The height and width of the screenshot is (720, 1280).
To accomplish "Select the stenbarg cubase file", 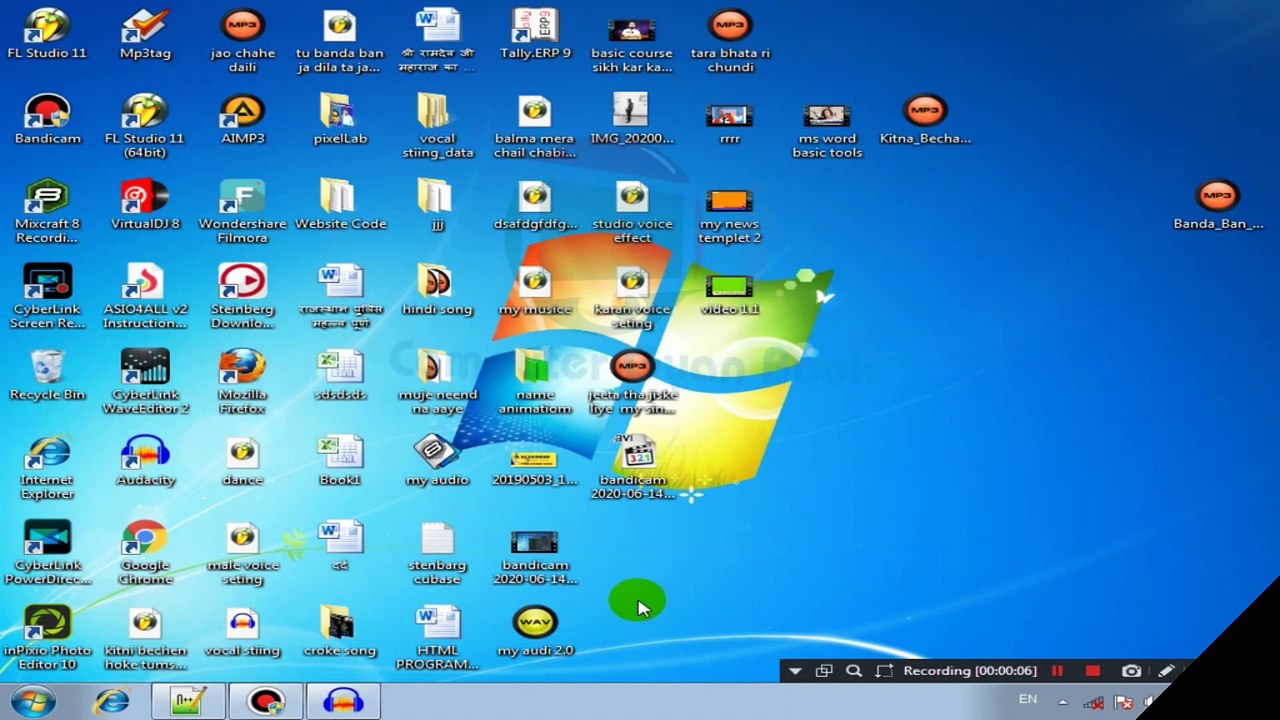I will [x=437, y=552].
